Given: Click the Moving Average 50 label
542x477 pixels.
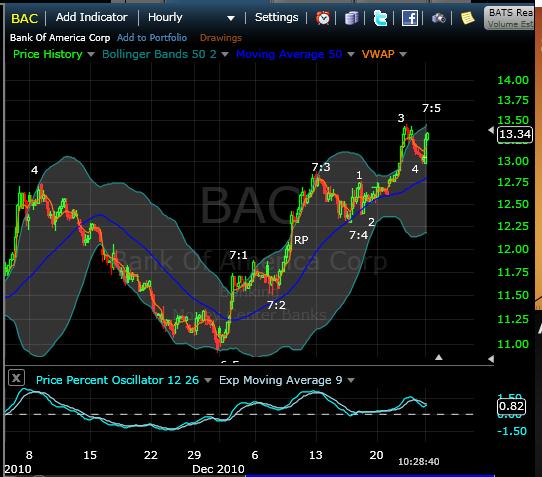Looking at the screenshot, I should [x=289, y=54].
